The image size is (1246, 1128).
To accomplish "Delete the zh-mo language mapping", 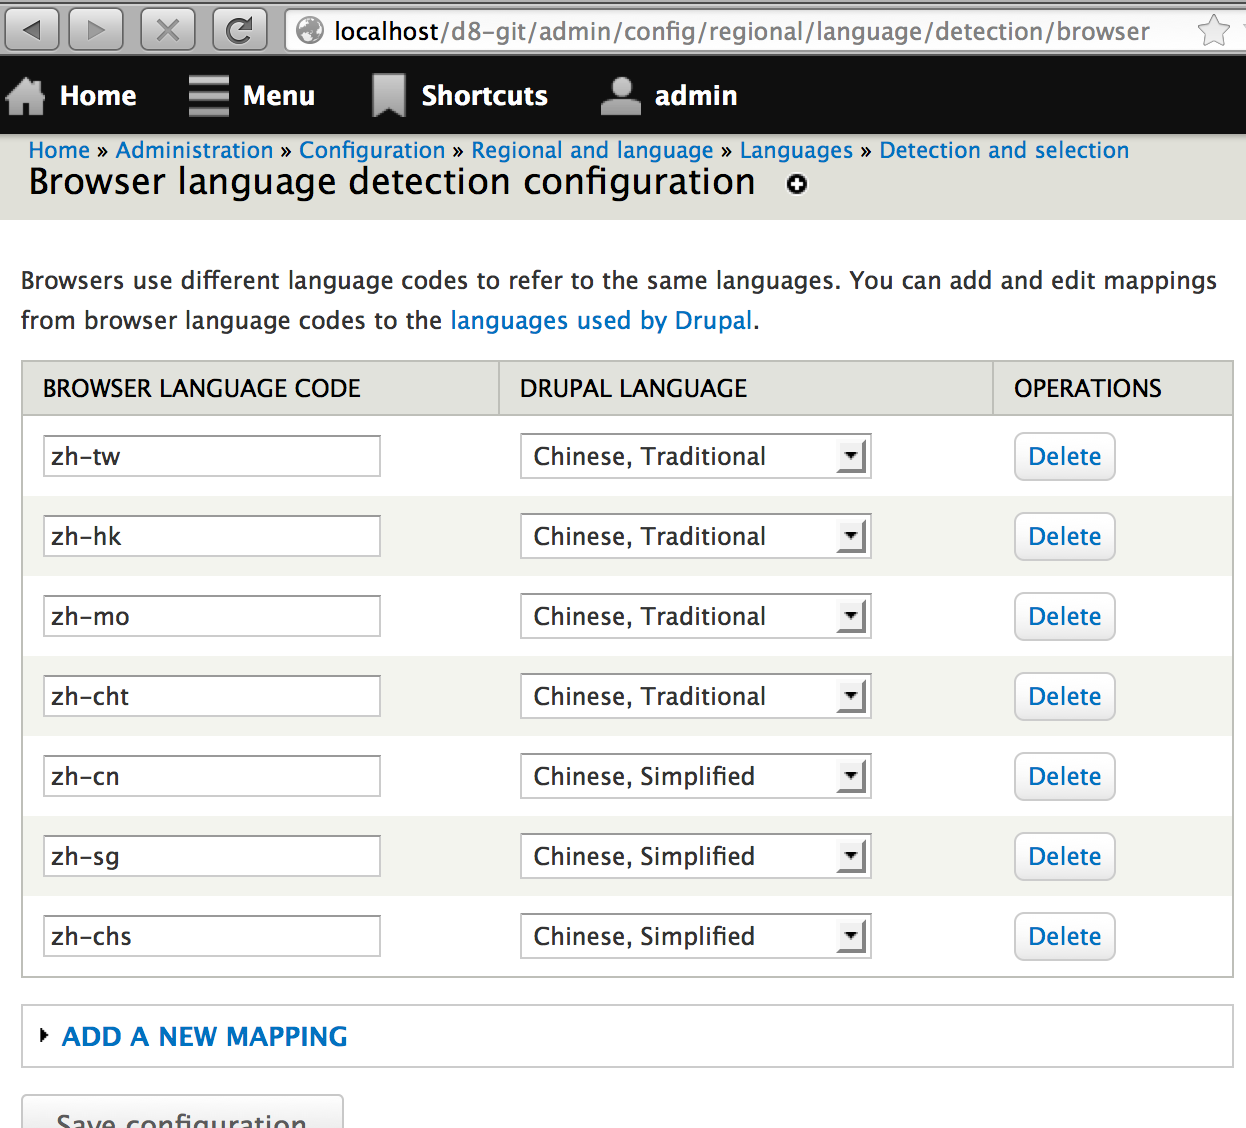I will (1064, 616).
